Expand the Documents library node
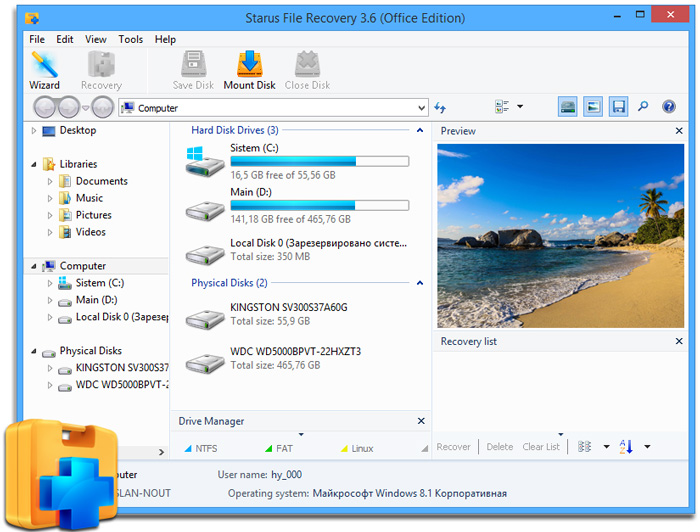This screenshot has height=532, width=700. pyautogui.click(x=50, y=181)
